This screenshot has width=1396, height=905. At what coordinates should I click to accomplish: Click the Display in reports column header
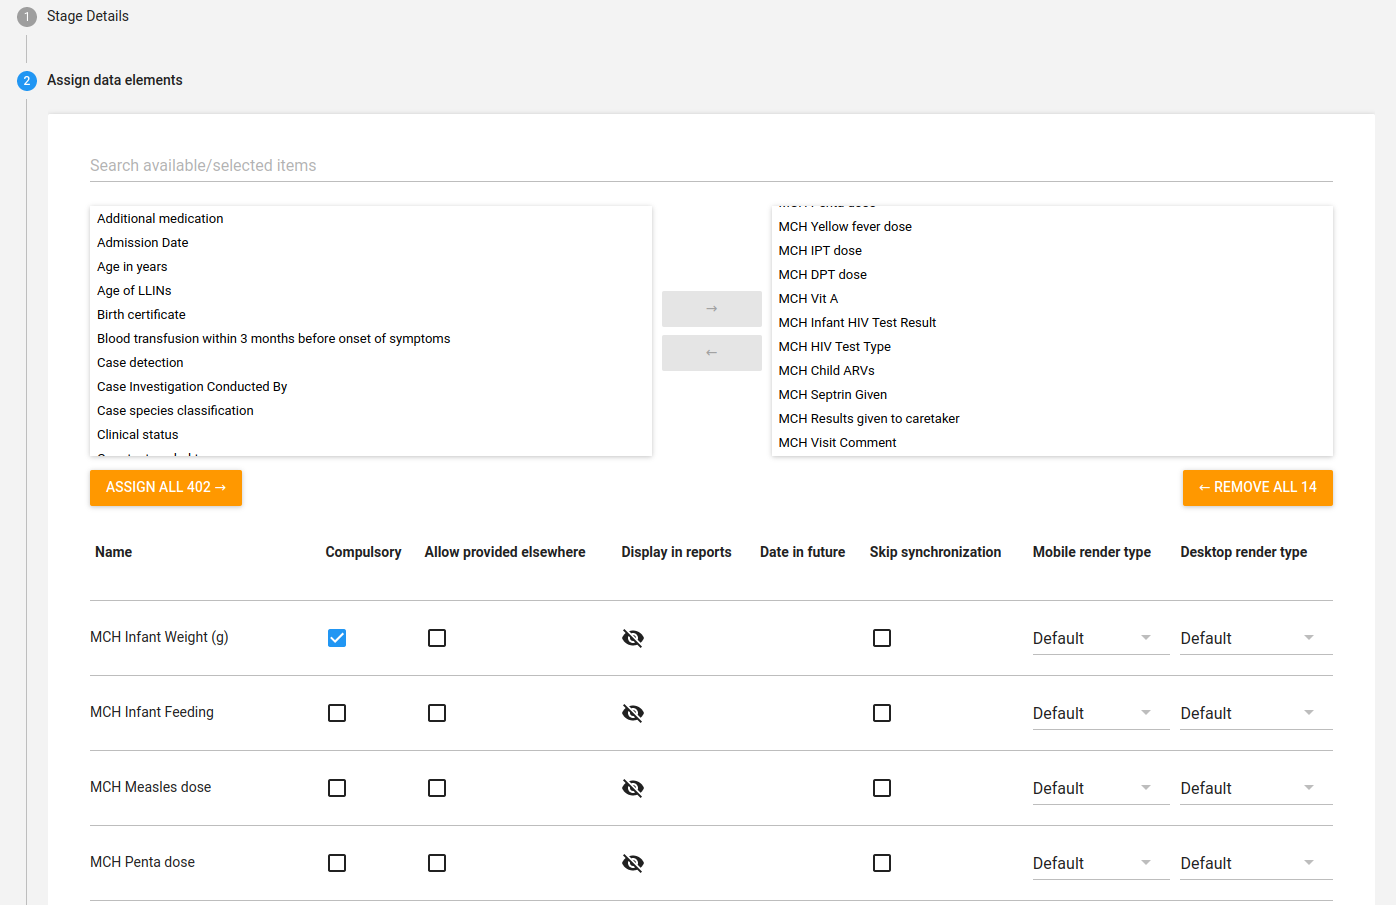[676, 552]
